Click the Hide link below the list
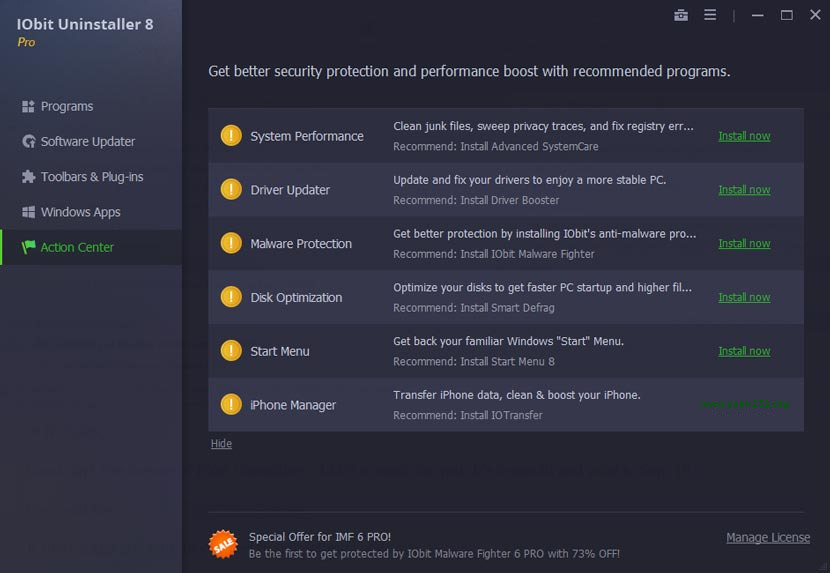The image size is (830, 573). (221, 444)
